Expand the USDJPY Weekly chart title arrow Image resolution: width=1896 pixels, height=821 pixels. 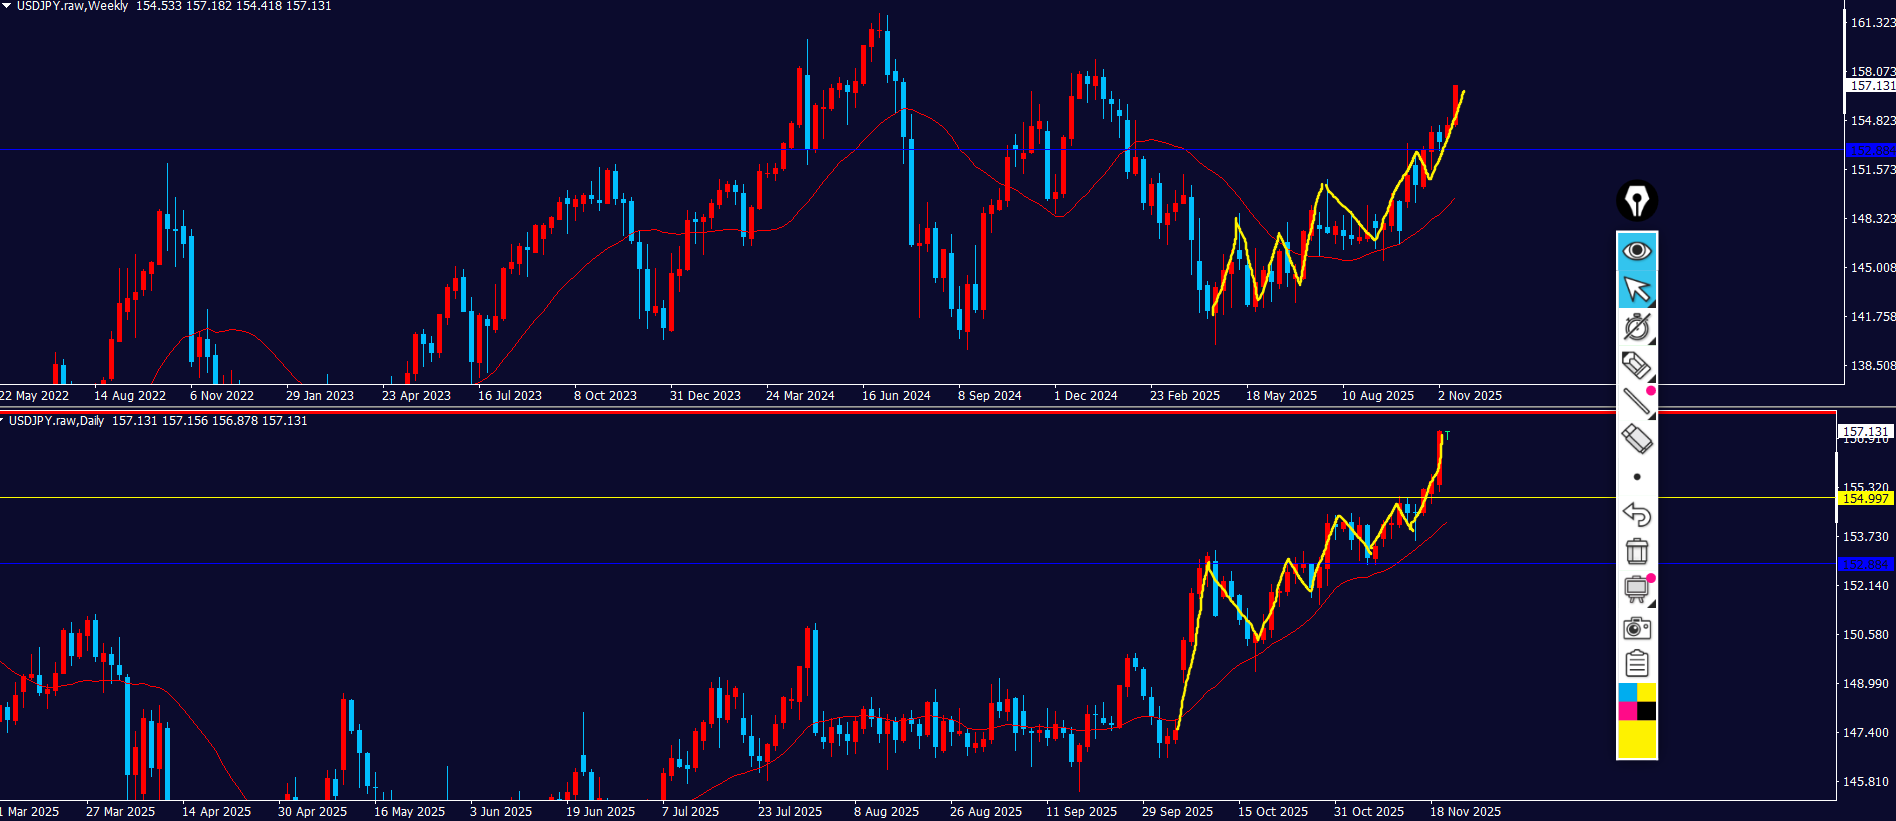click(x=6, y=6)
